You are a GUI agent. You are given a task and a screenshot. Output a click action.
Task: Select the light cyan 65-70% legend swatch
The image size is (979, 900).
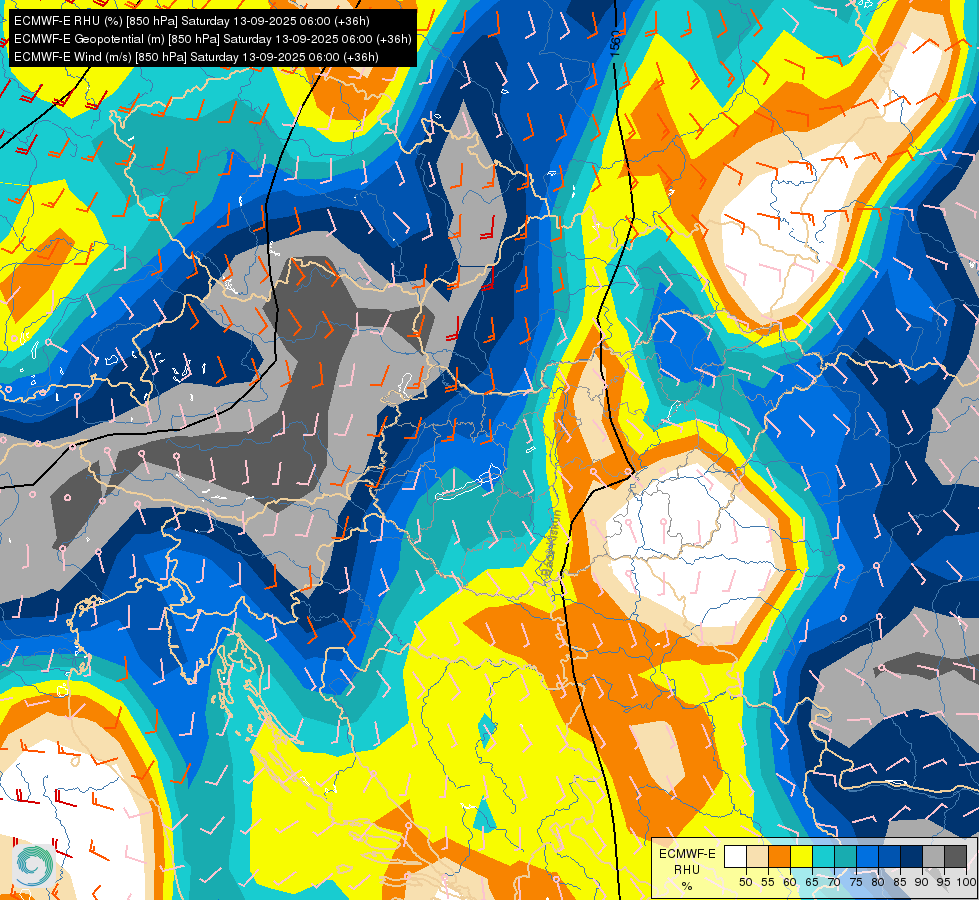pyautogui.click(x=823, y=857)
